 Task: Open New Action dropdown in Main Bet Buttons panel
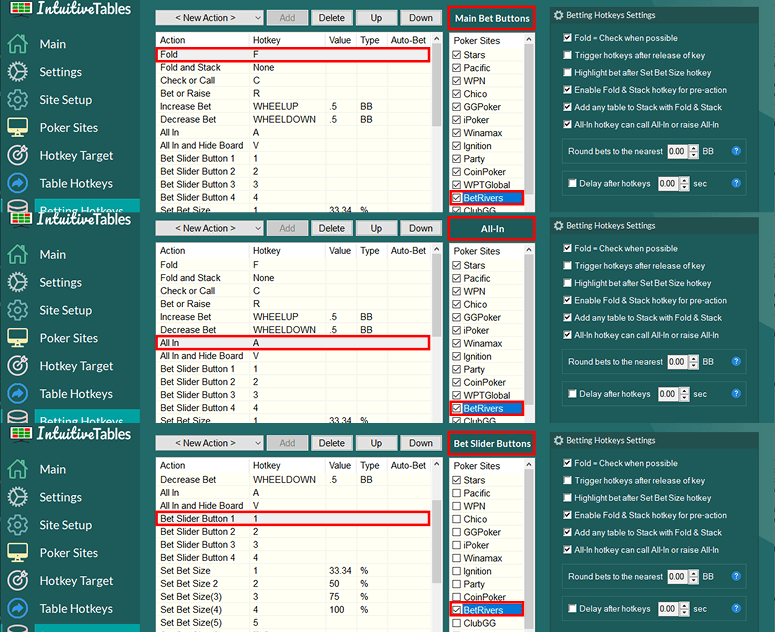209,18
